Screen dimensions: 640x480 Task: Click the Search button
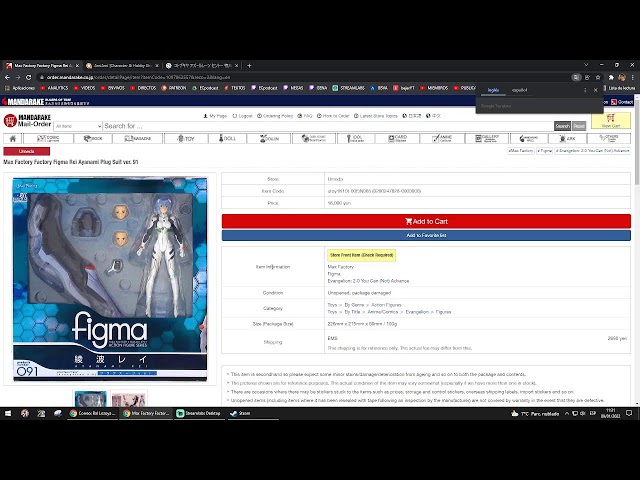(562, 126)
